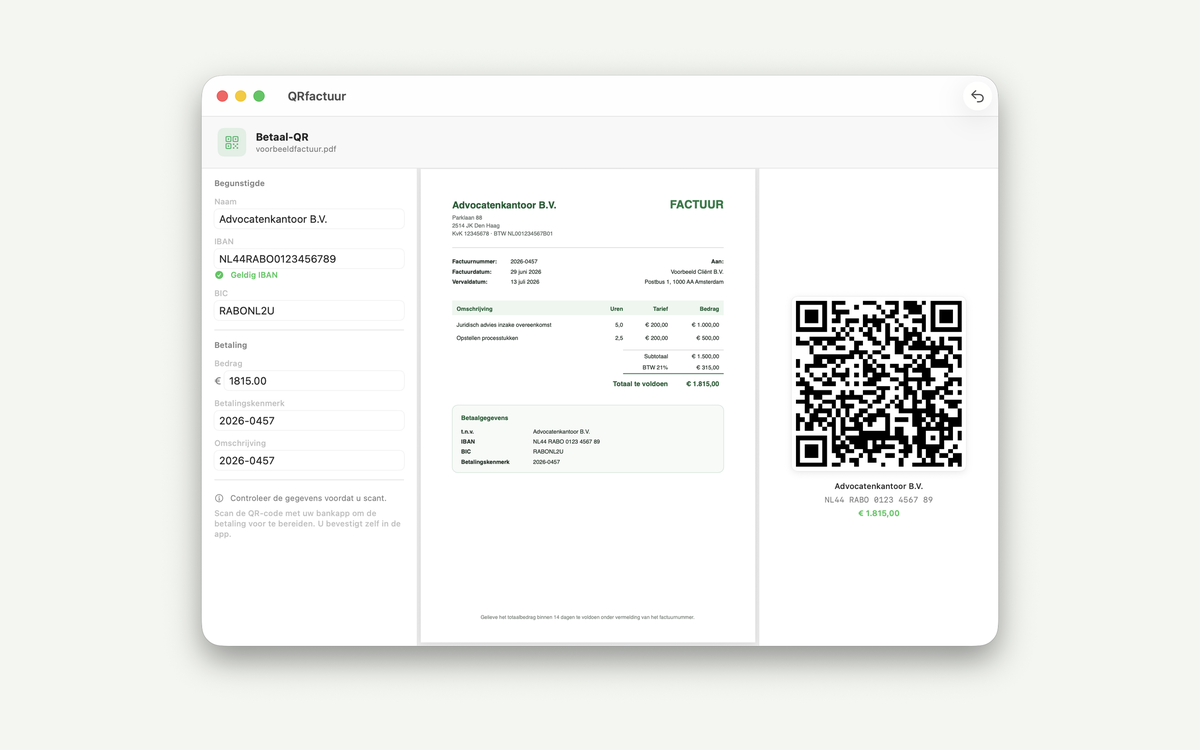This screenshot has height=750, width=1200.
Task: Click the euro sign before Bedrag field
Action: pyautogui.click(x=218, y=381)
